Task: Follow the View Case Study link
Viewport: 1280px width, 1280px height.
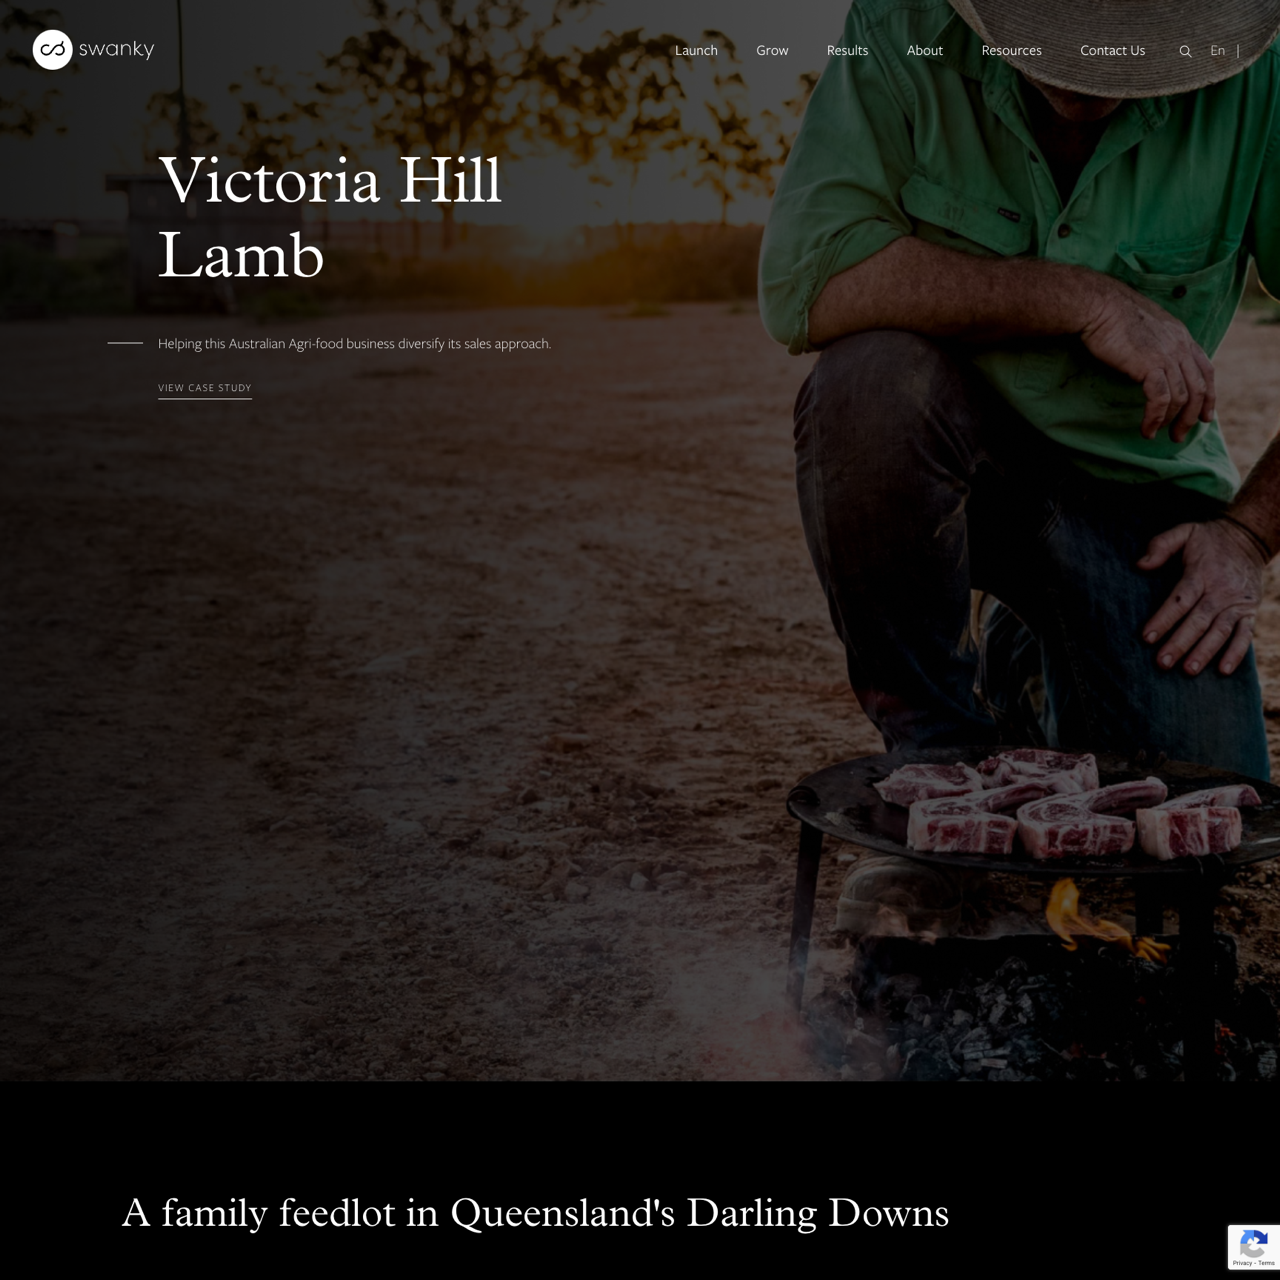Action: (x=205, y=388)
